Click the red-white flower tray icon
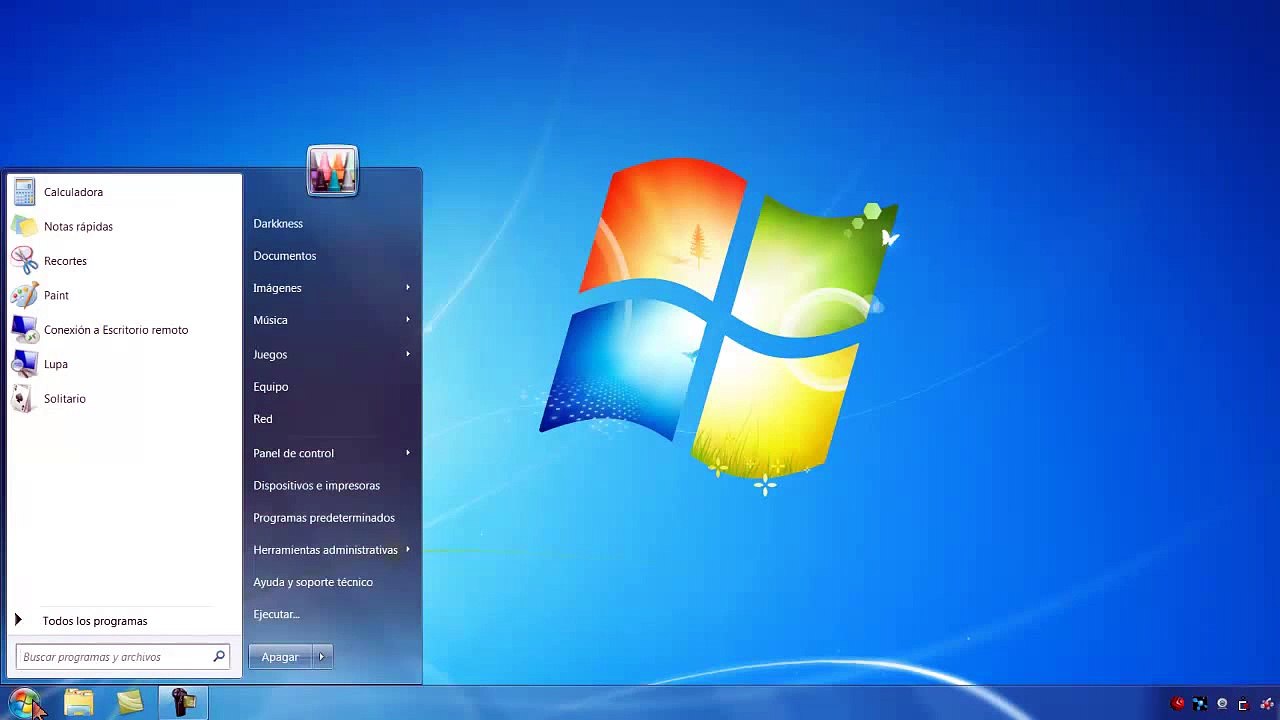The image size is (1280, 720). coord(1266,703)
